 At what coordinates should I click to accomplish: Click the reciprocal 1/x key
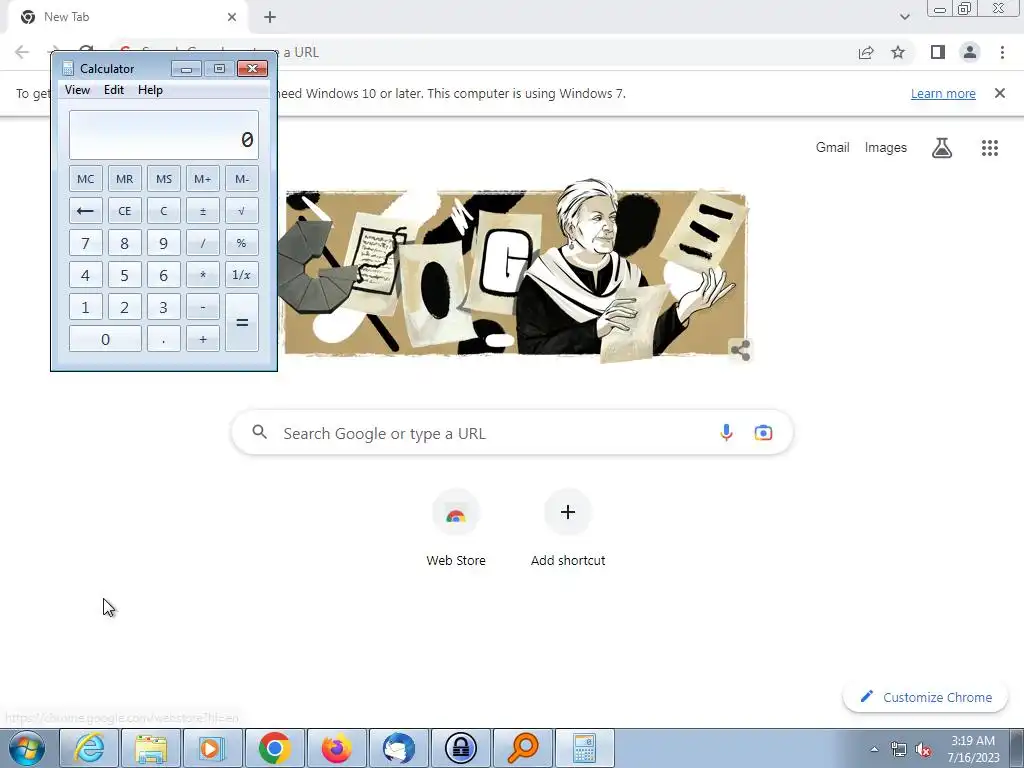[x=242, y=275]
